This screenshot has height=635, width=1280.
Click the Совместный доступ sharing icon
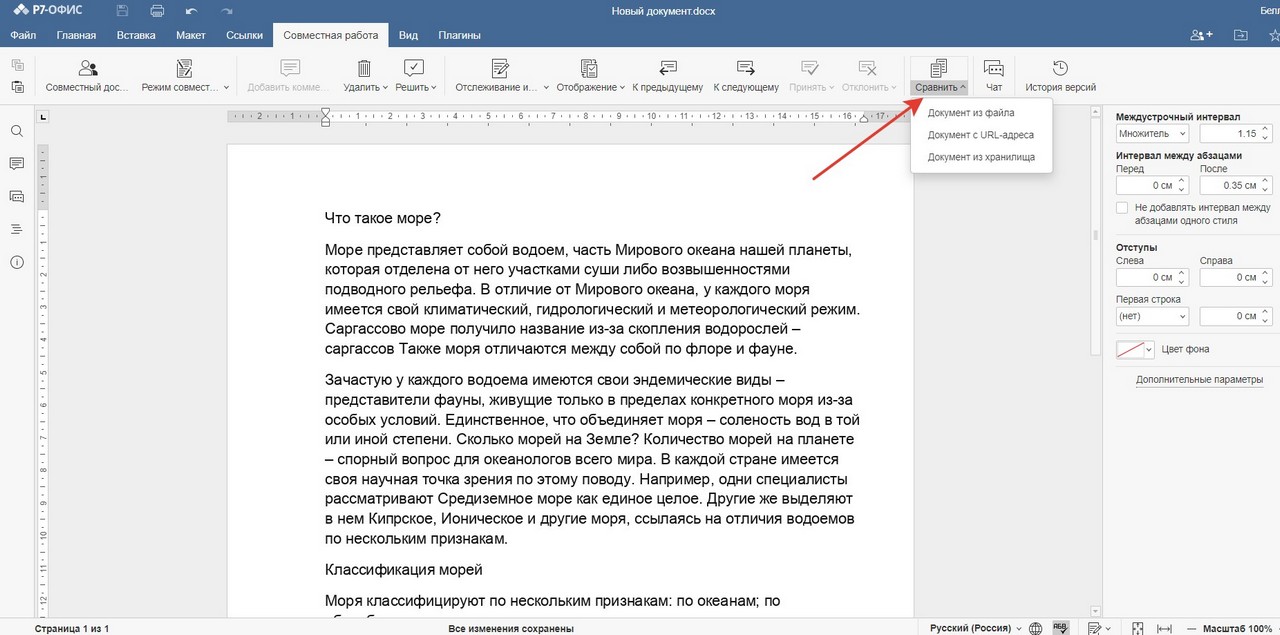pyautogui.click(x=88, y=75)
